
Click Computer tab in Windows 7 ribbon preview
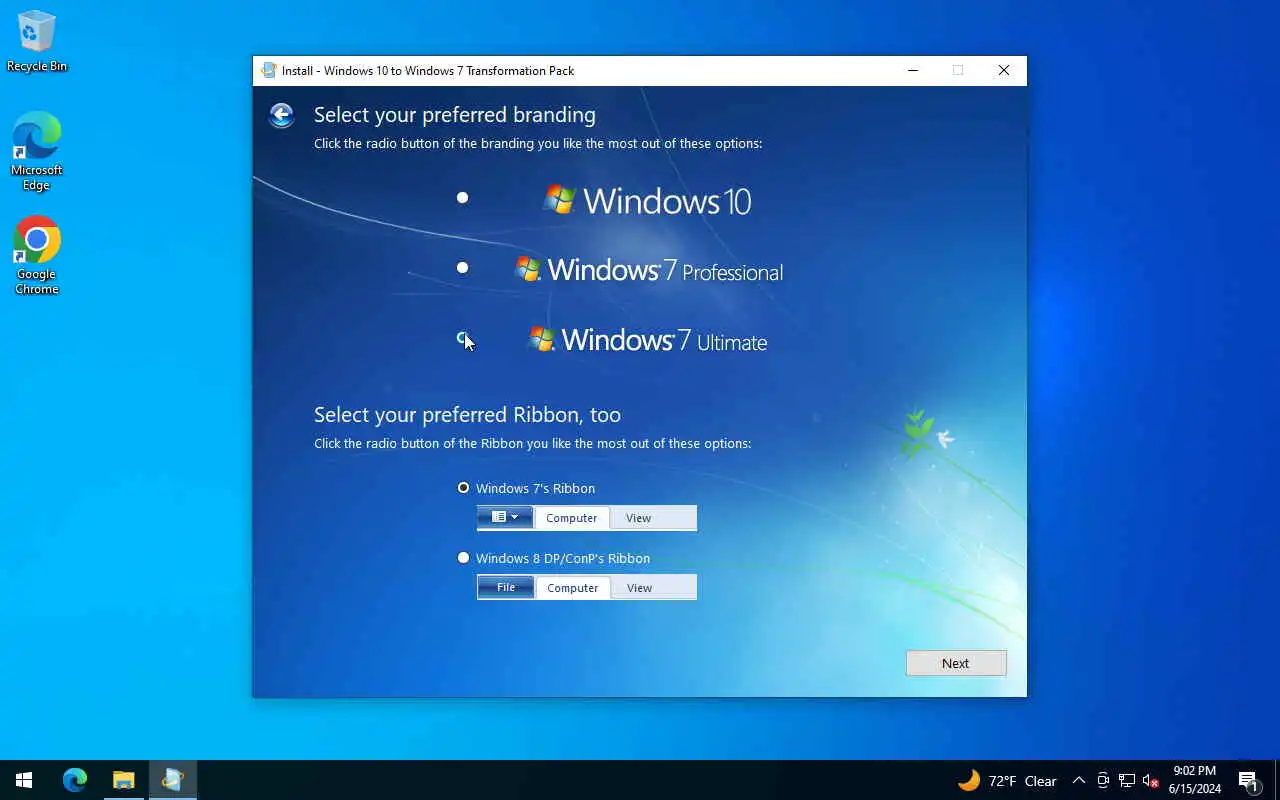tap(571, 518)
